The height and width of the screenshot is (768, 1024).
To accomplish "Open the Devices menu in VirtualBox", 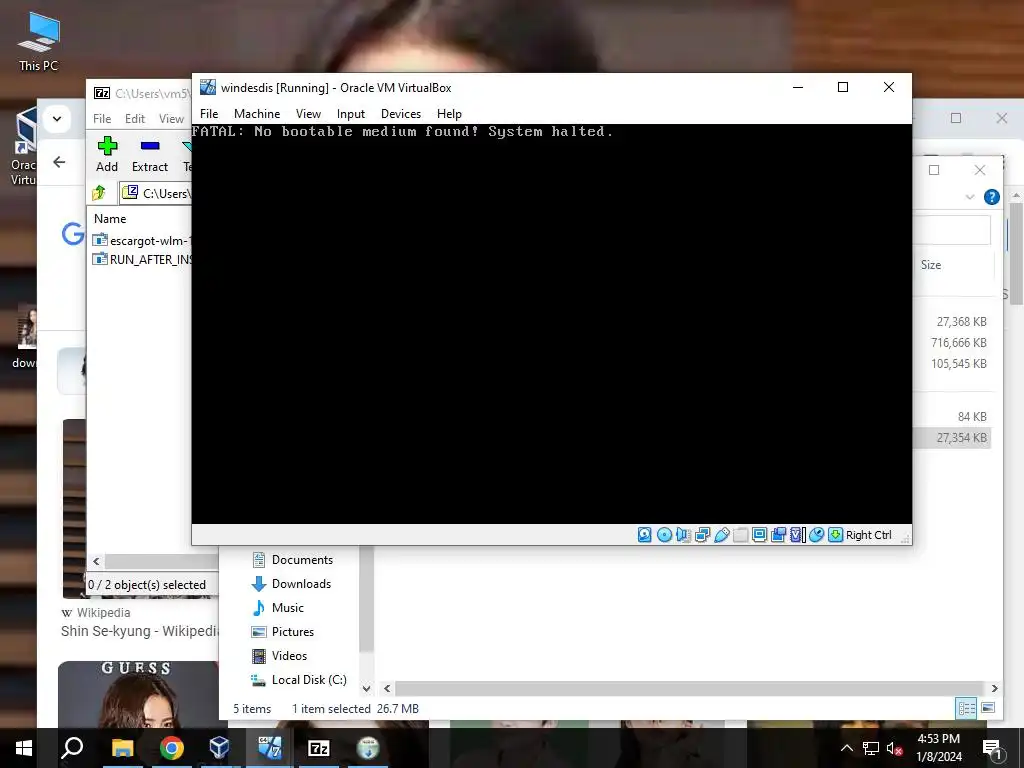I will [x=401, y=114].
